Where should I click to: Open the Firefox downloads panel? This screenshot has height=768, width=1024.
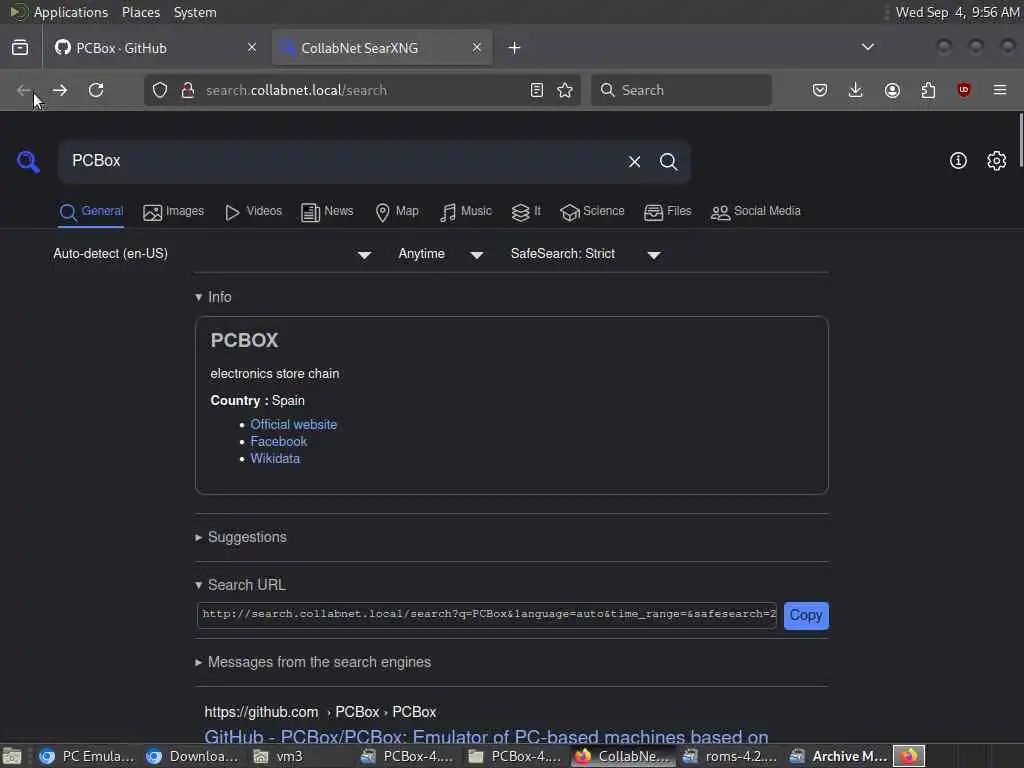coord(856,90)
